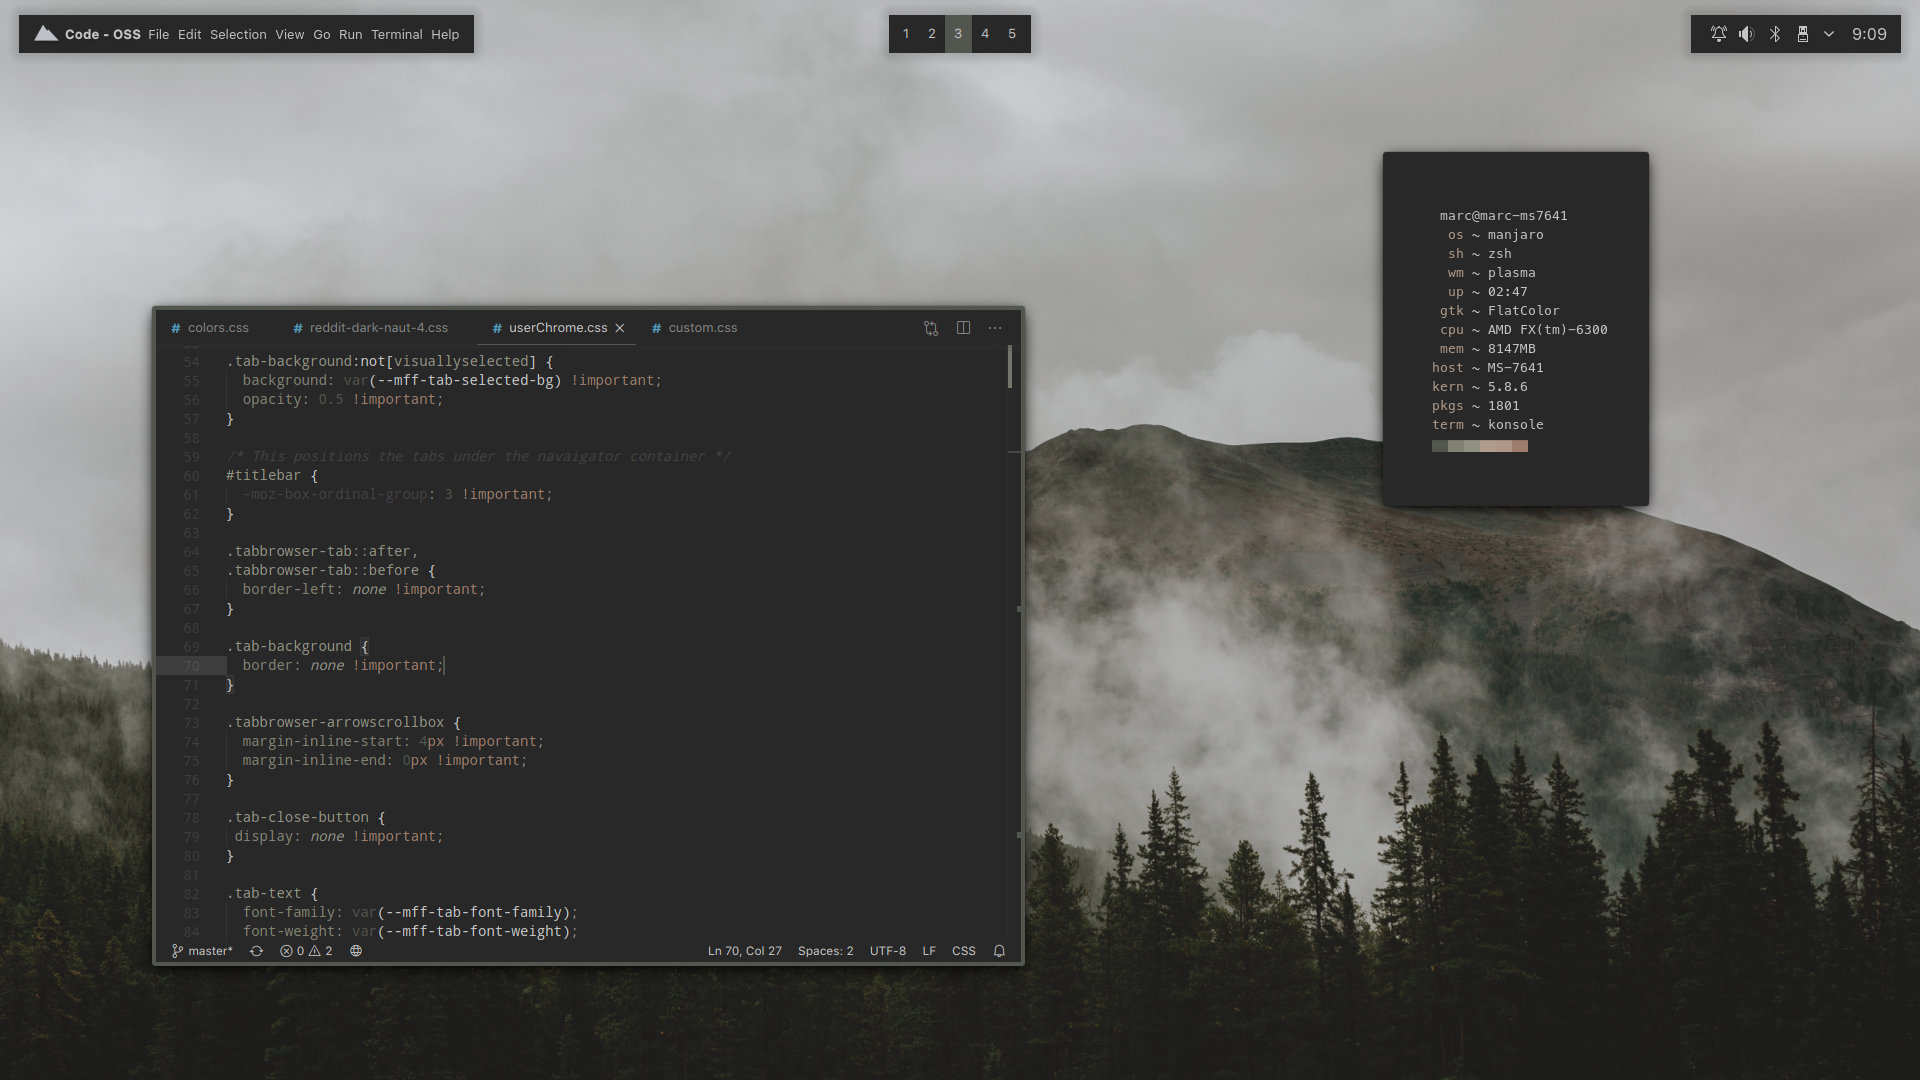Click the split editor icon
Image resolution: width=1920 pixels, height=1080 pixels.
pyautogui.click(x=963, y=327)
